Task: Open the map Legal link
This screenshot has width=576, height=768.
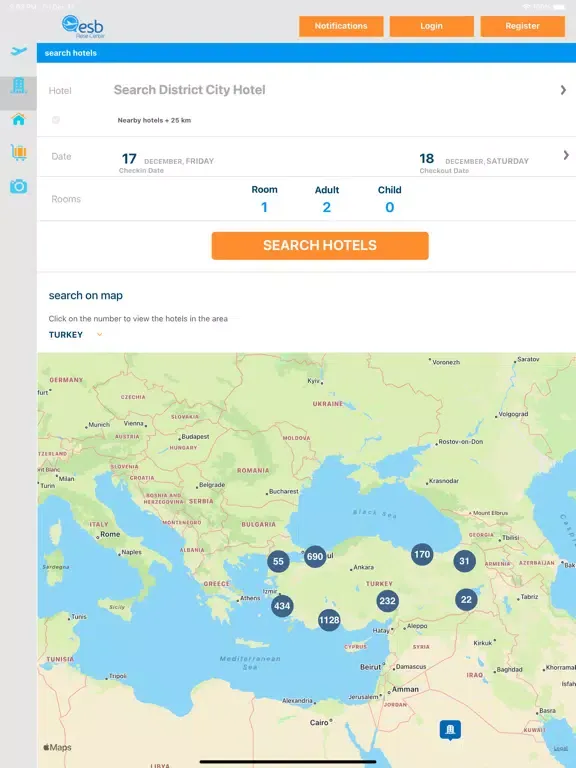Action: coord(561,748)
